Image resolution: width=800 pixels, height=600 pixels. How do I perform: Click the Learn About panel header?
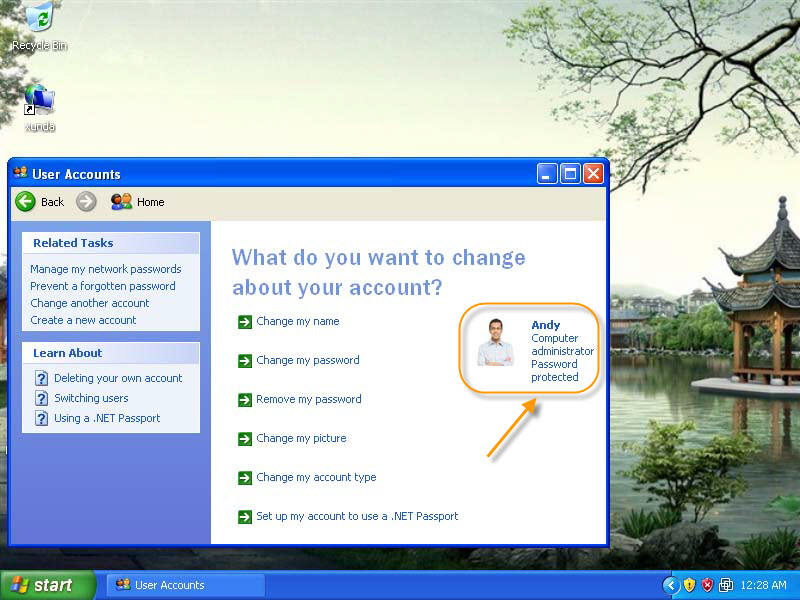tap(111, 353)
